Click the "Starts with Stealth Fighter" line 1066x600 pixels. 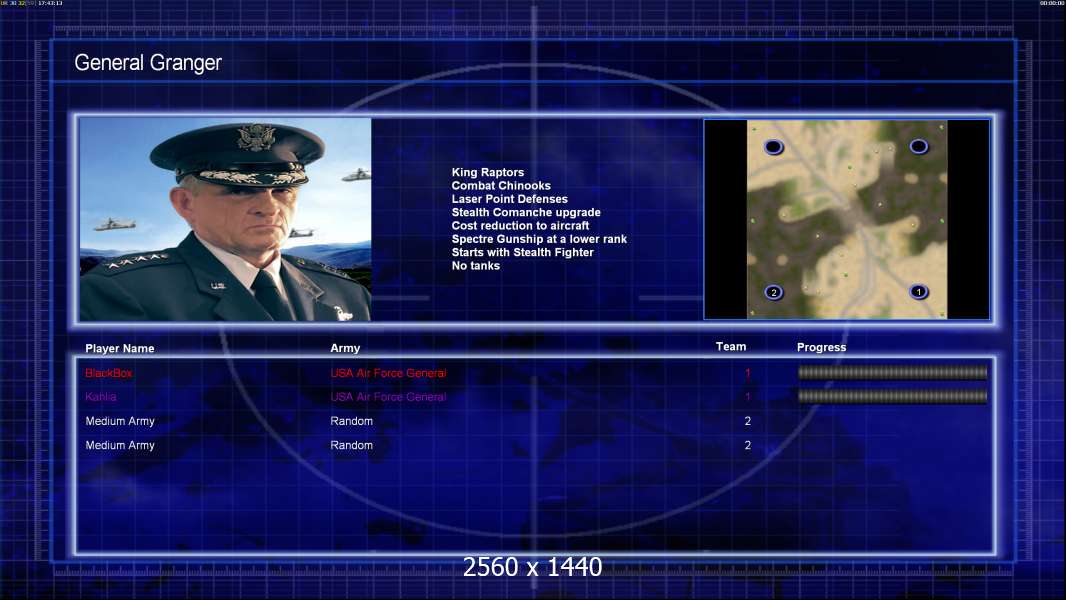pyautogui.click(x=522, y=252)
